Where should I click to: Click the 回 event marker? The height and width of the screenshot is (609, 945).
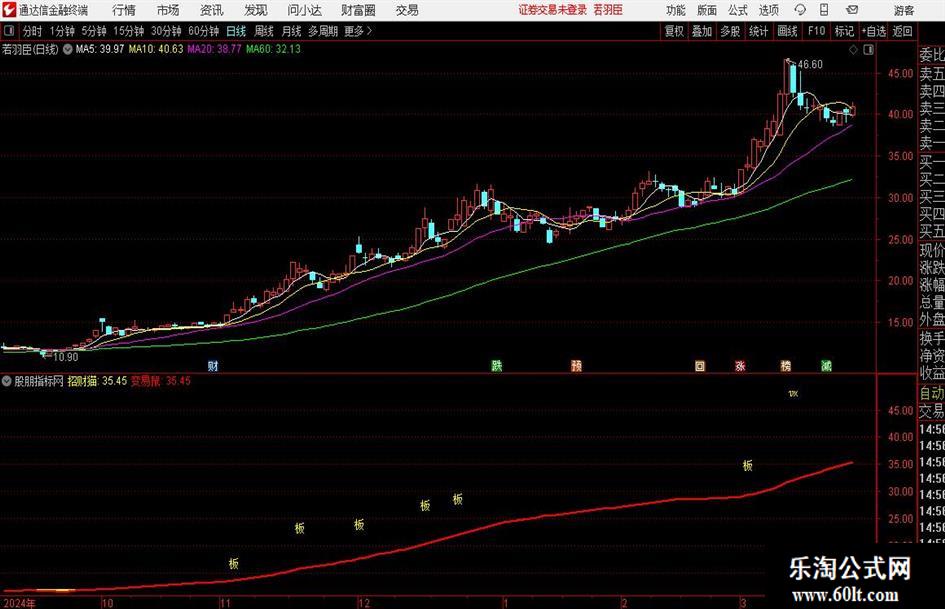[699, 365]
